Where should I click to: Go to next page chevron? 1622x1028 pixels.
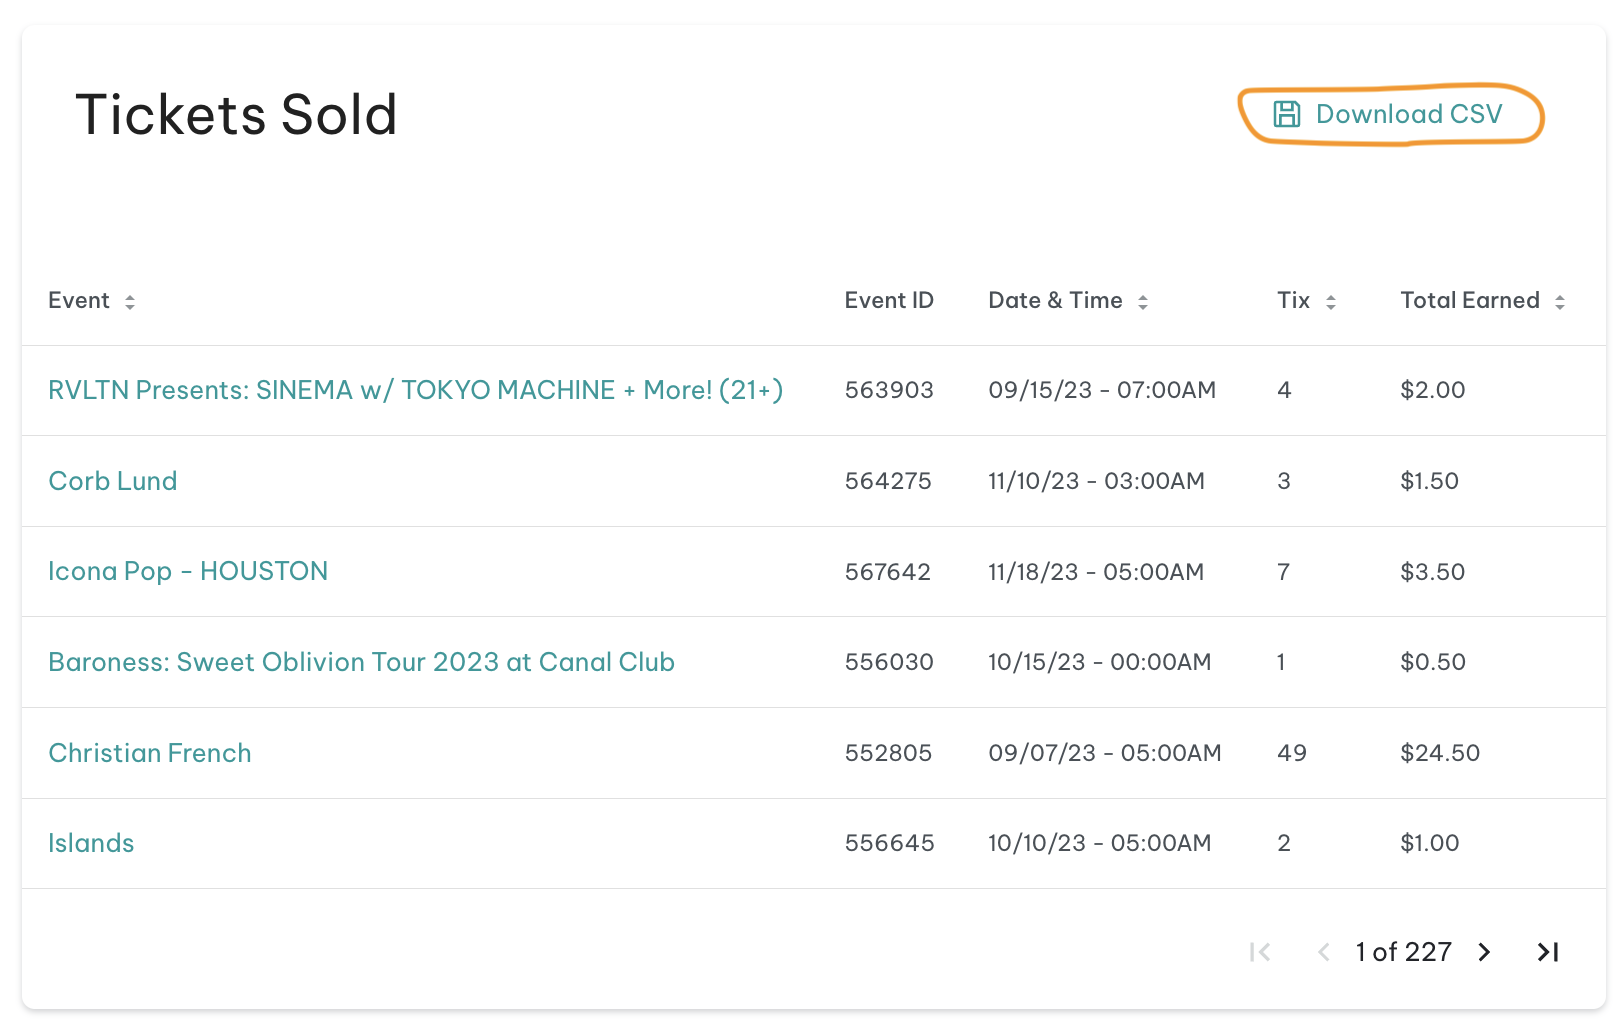[1485, 952]
